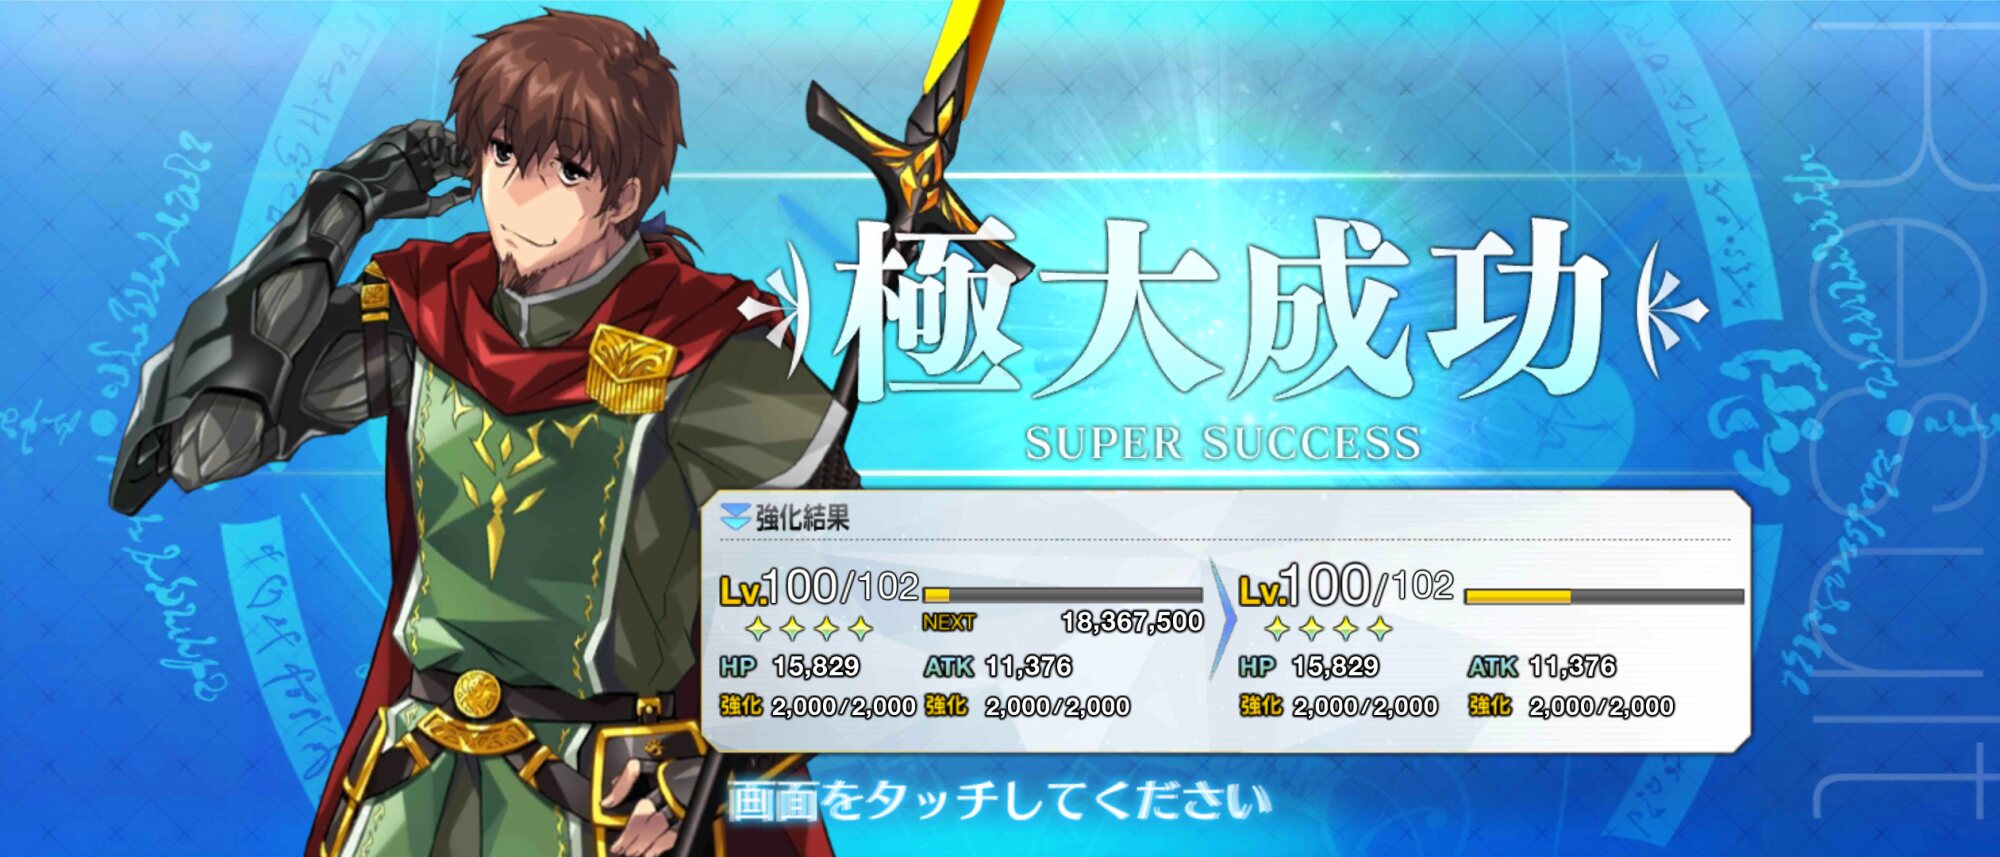Click the SUPER SUCCESS subtitle
This screenshot has height=857, width=2000.
(1222, 443)
